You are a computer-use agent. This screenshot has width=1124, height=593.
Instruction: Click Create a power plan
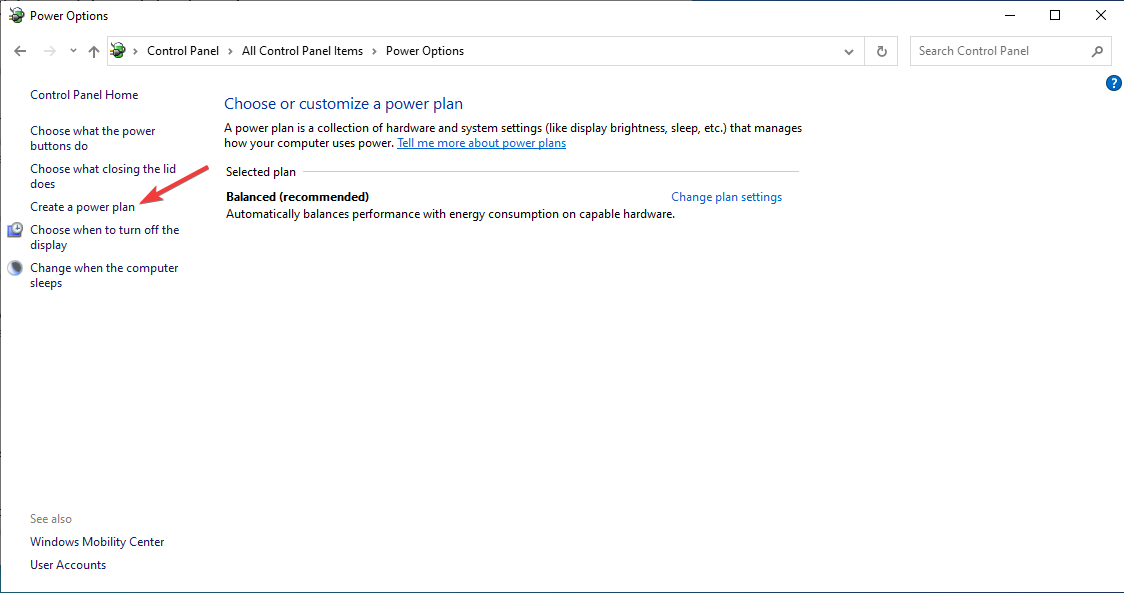pyautogui.click(x=82, y=207)
